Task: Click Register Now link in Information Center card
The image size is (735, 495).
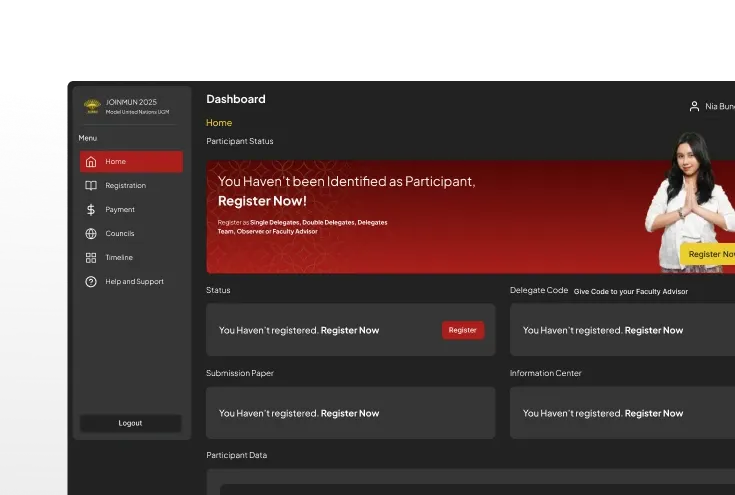Action: (x=654, y=413)
